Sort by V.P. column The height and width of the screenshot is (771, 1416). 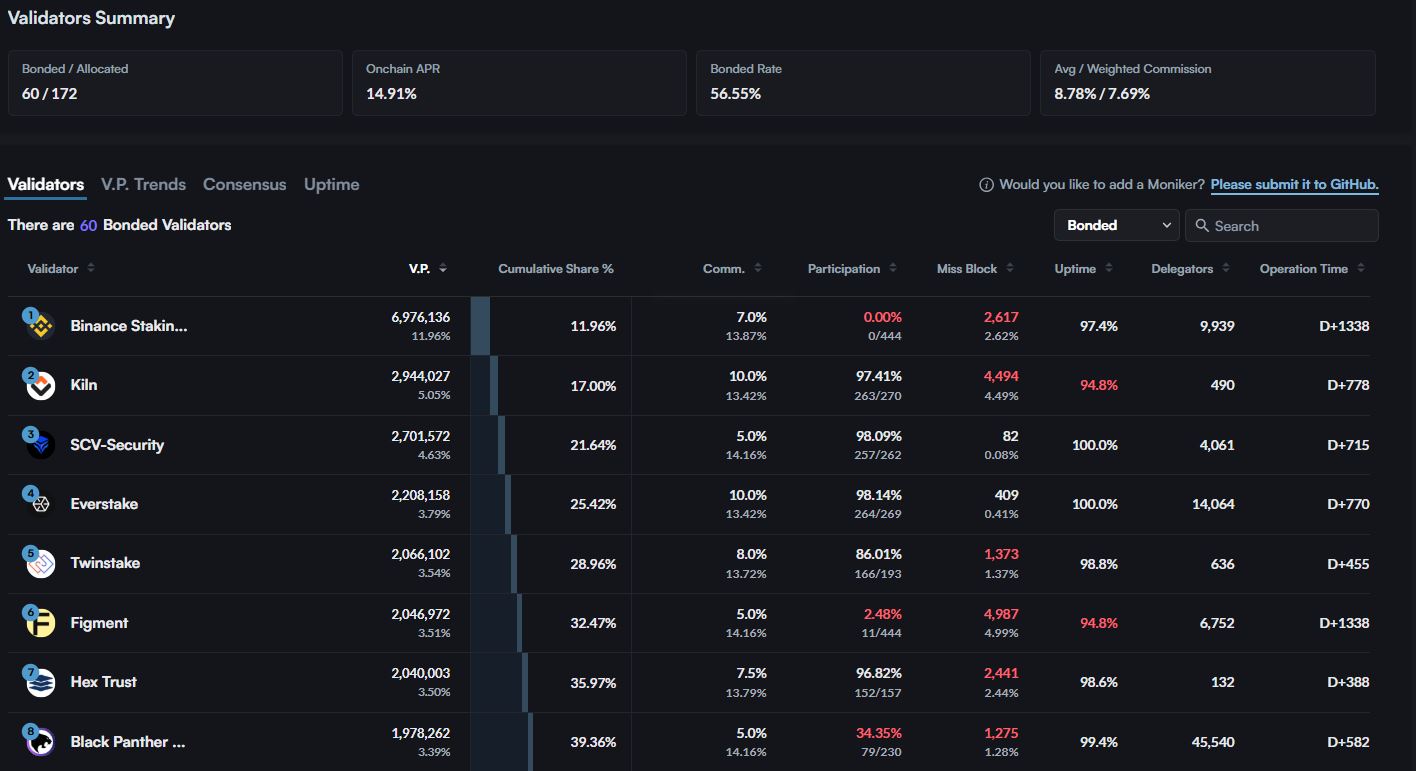pyautogui.click(x=428, y=269)
